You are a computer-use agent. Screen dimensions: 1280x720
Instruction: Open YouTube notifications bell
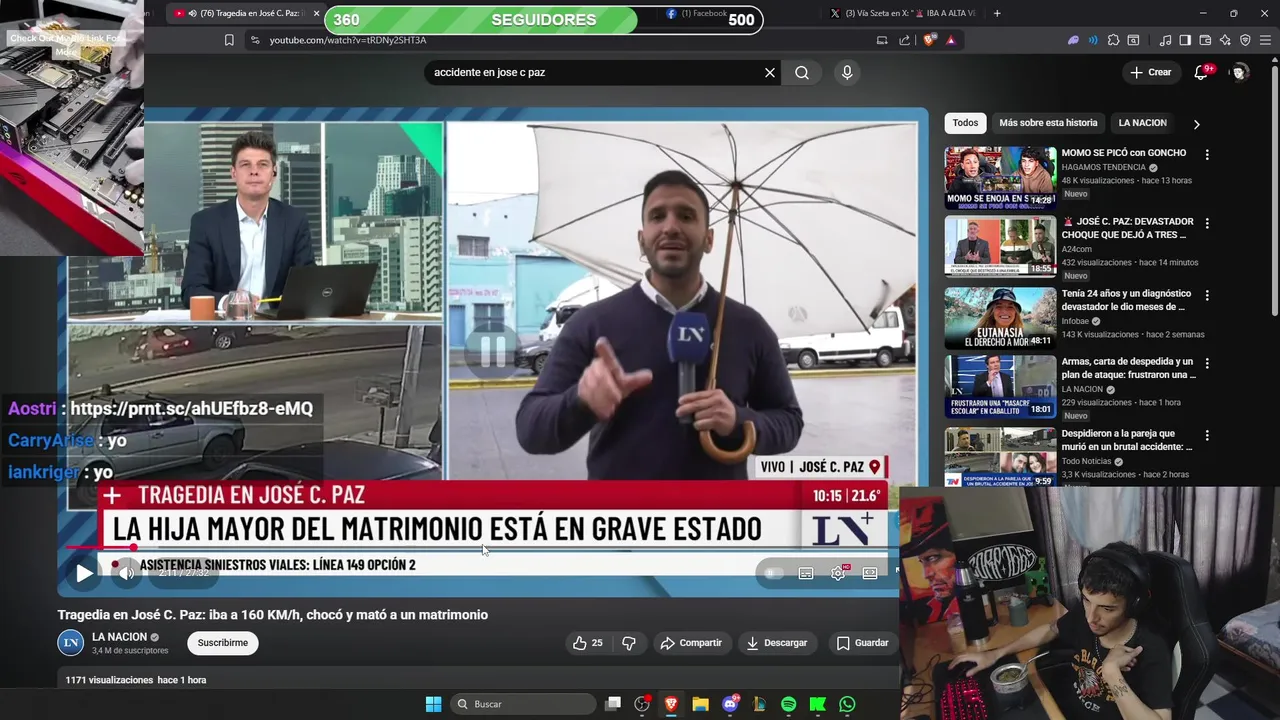[x=1202, y=72]
